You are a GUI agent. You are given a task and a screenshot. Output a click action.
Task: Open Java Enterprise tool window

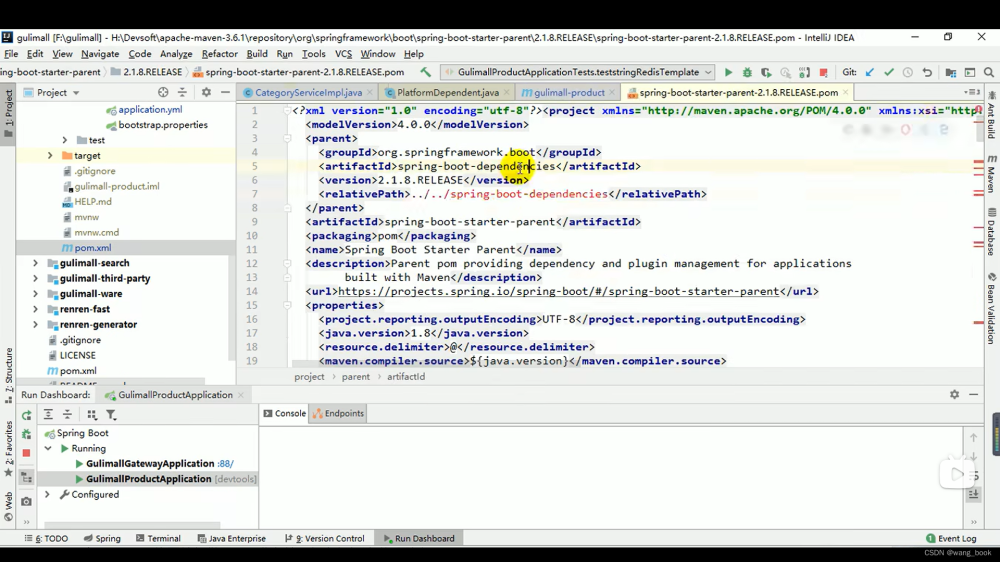click(x=231, y=538)
